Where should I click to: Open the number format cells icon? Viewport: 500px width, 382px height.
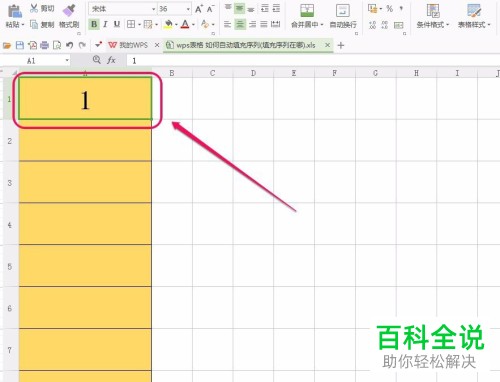pyautogui.click(x=398, y=25)
